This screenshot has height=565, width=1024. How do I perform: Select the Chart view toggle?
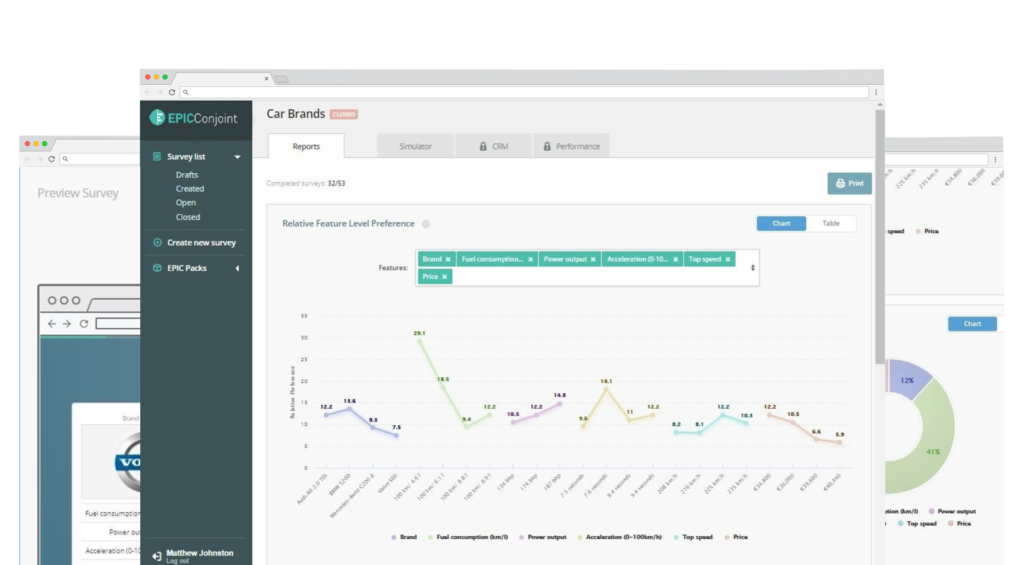coord(781,223)
